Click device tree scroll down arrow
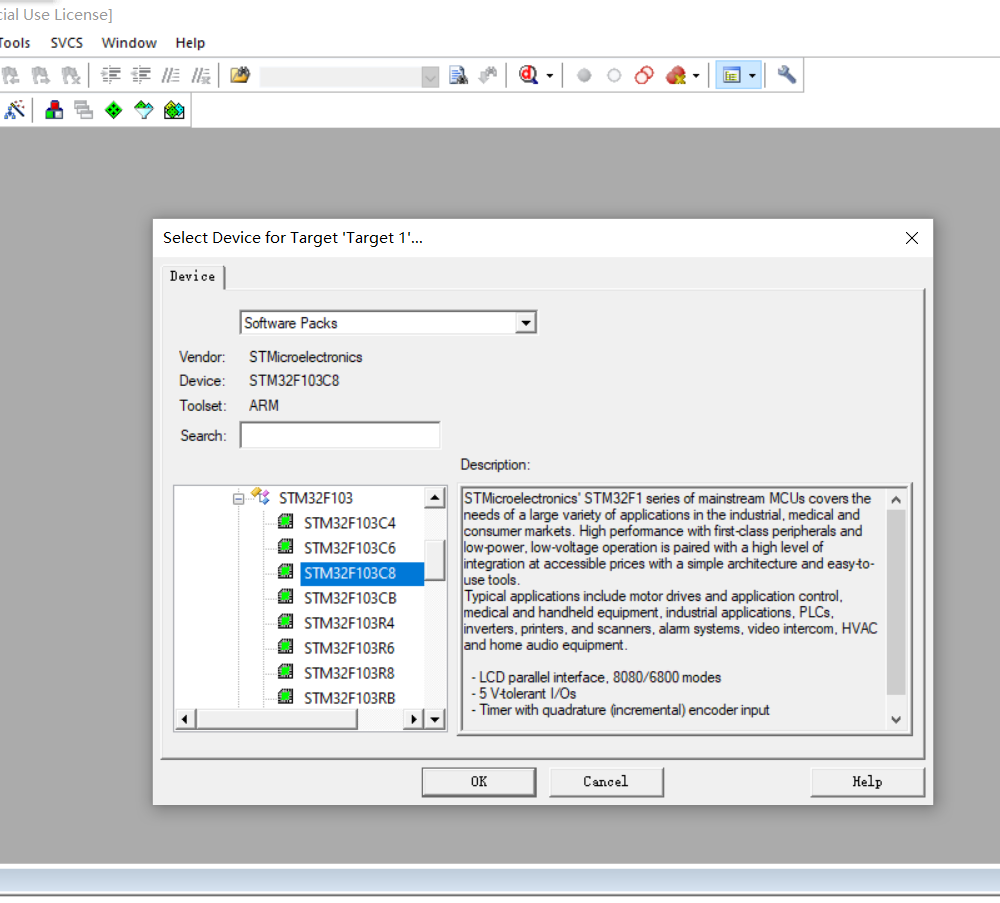1000x903 pixels. coord(435,719)
